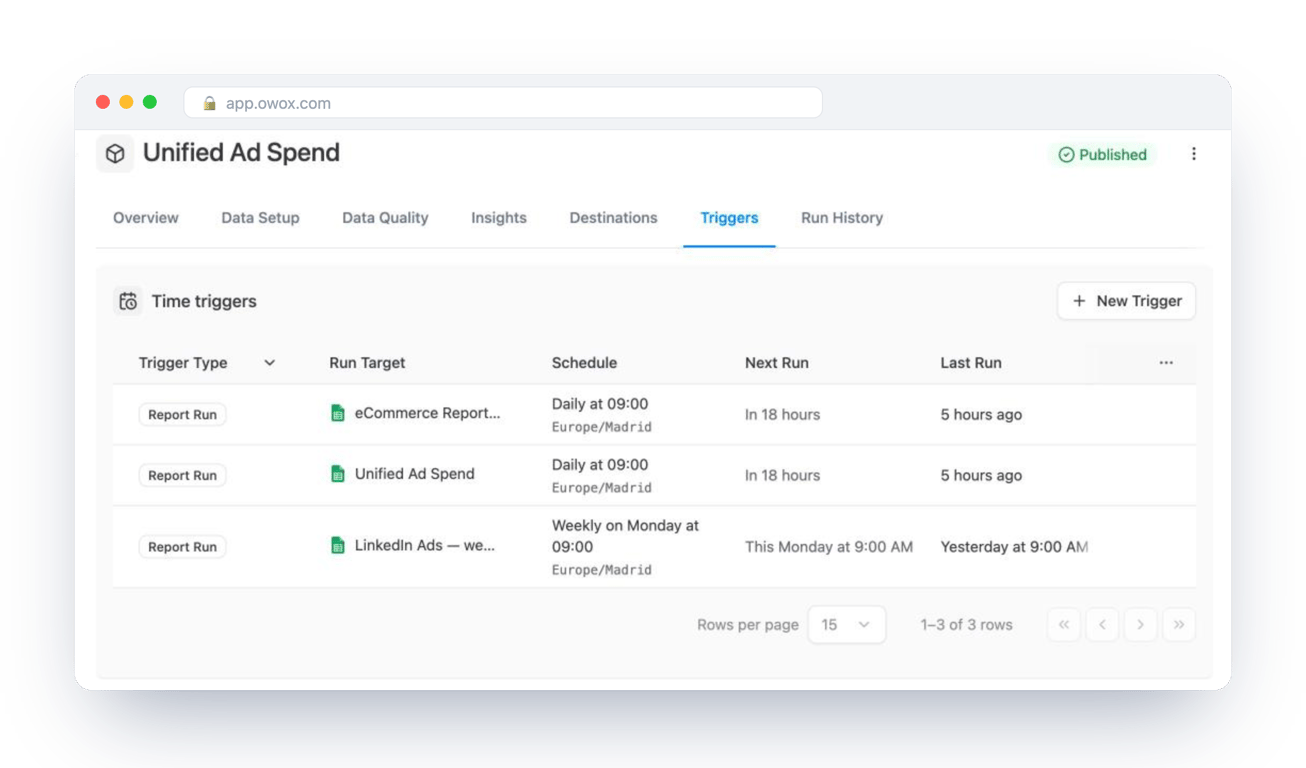Screen dimensions: 1306x768
Task: Click Report Run badge in Unified Ad Spend row
Action: 182,476
